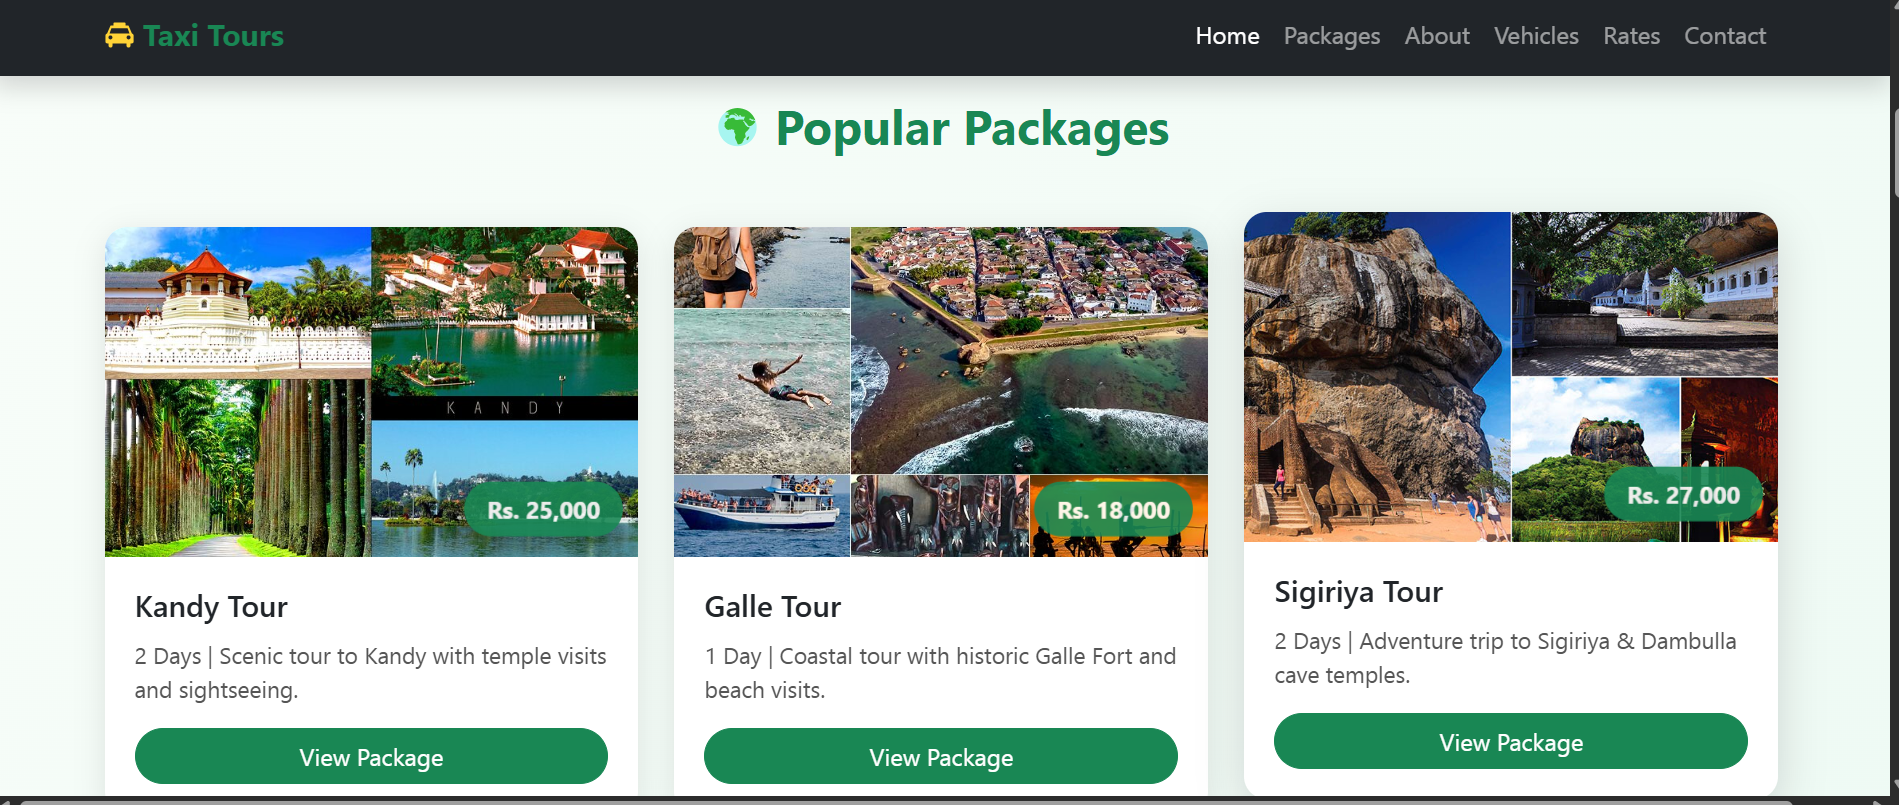Click View Package for Galle Tour

(x=940, y=757)
